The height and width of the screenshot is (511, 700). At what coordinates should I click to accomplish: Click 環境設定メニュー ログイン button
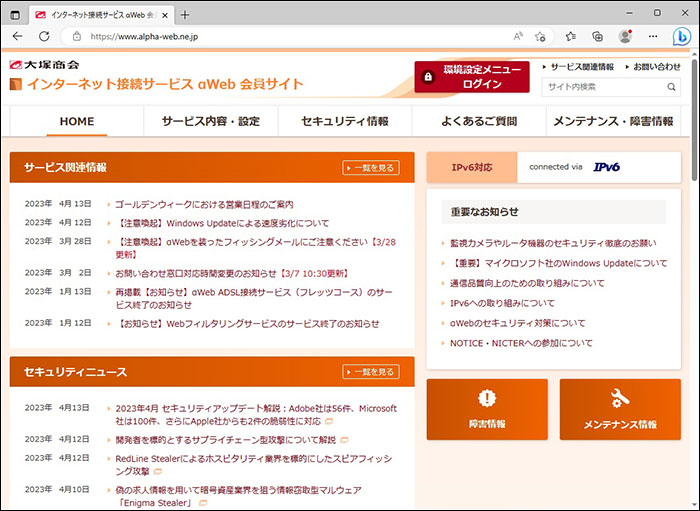pos(472,77)
